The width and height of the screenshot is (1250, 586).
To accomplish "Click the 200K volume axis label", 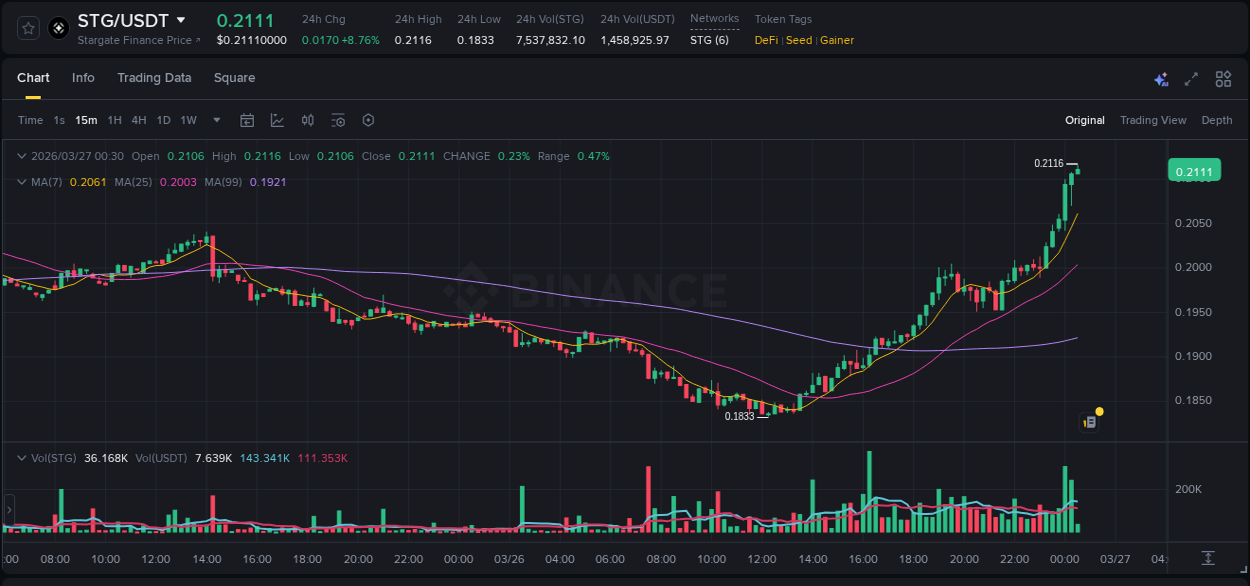I will coord(1188,489).
